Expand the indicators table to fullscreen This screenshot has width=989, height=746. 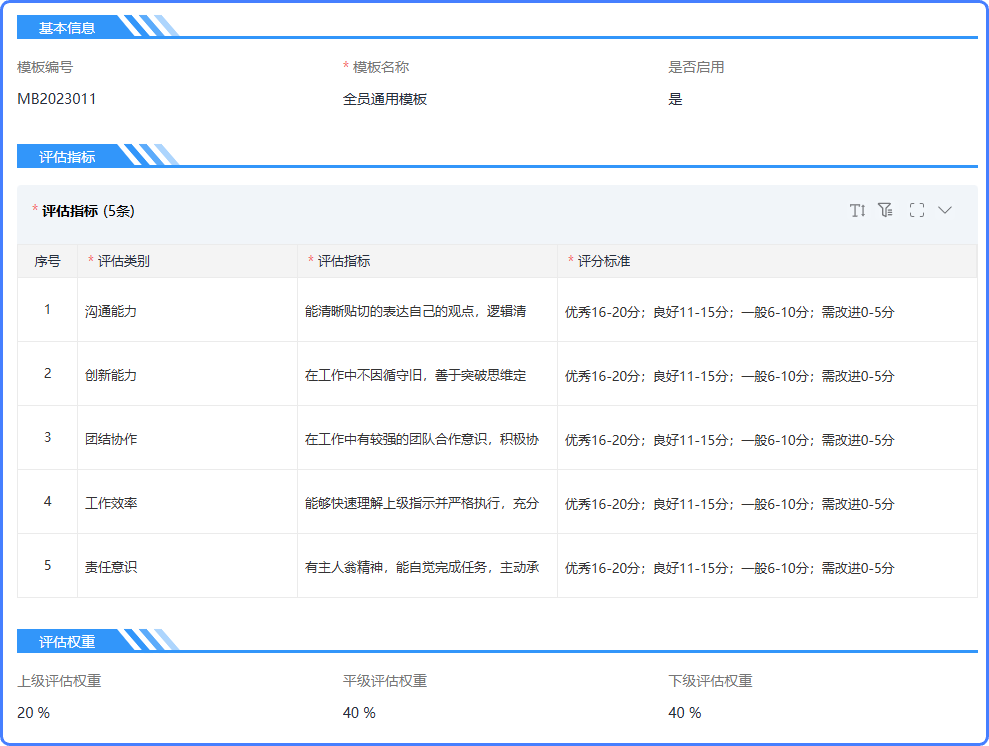[917, 210]
